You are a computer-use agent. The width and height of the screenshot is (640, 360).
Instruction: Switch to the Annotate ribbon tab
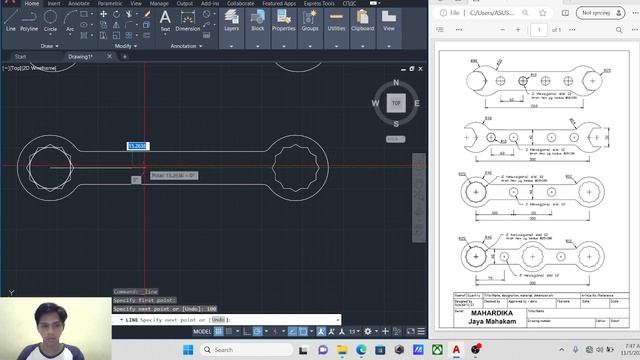click(x=78, y=3)
